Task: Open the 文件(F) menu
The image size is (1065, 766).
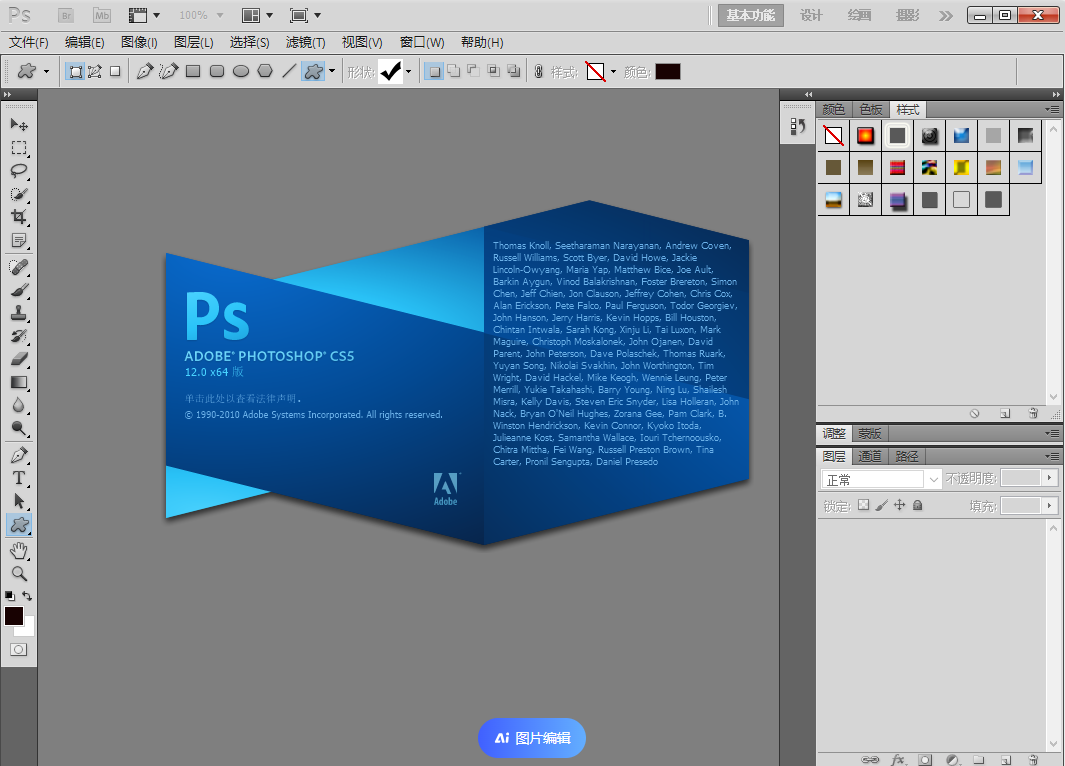Action: [29, 42]
